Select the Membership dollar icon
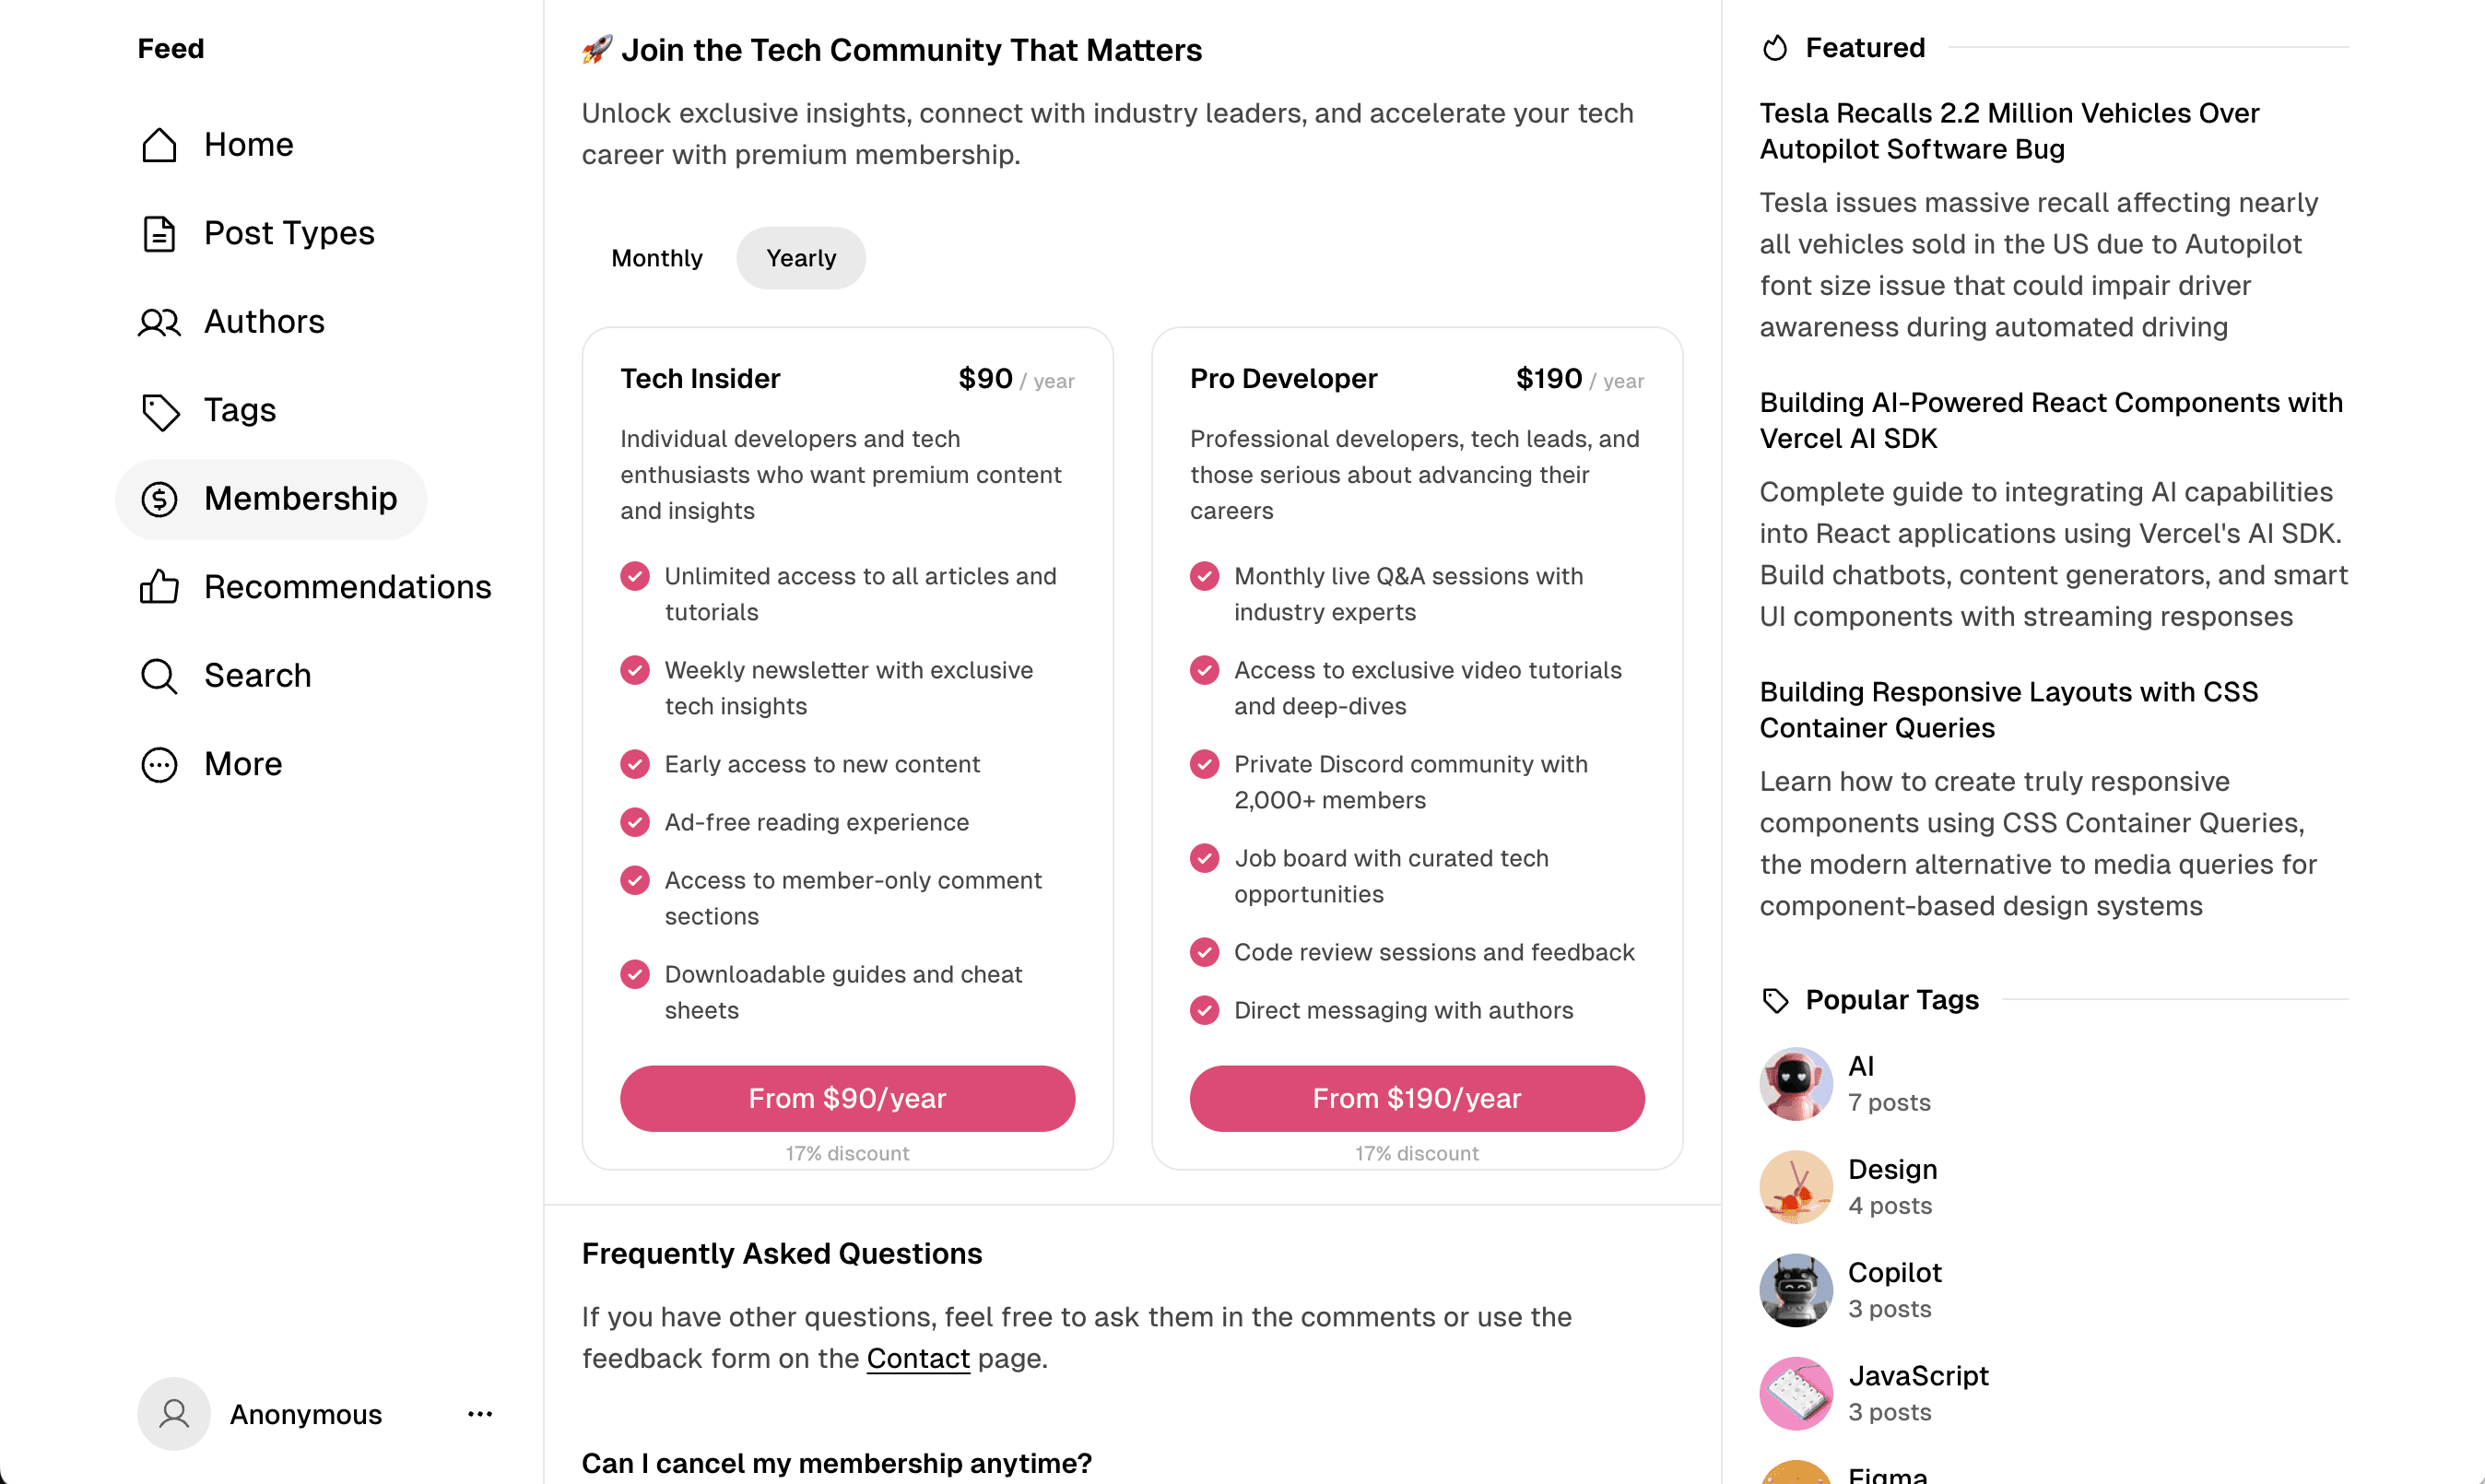Screen dimensions: 2485x1484 coord(160,498)
